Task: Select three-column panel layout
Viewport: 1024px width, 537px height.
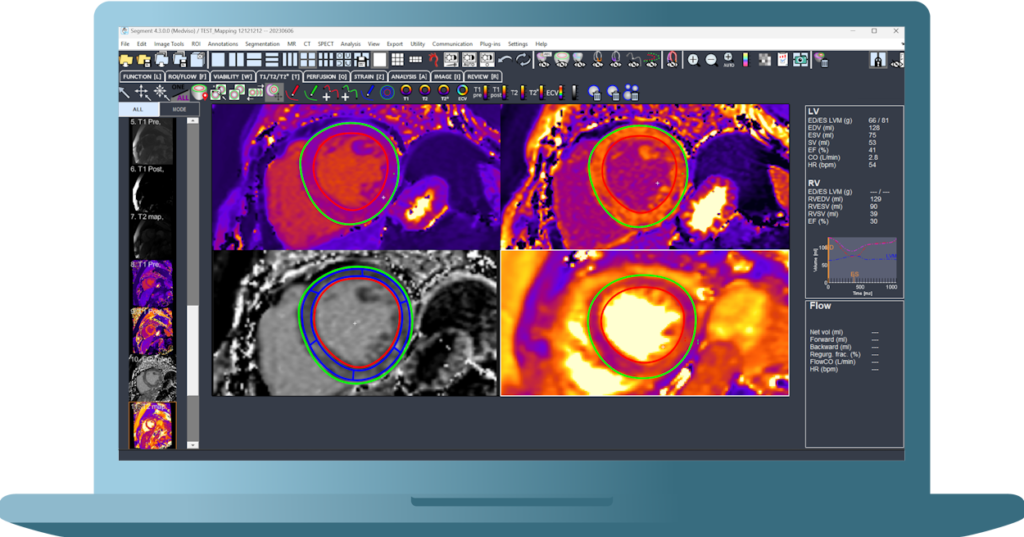Action: click(x=290, y=60)
